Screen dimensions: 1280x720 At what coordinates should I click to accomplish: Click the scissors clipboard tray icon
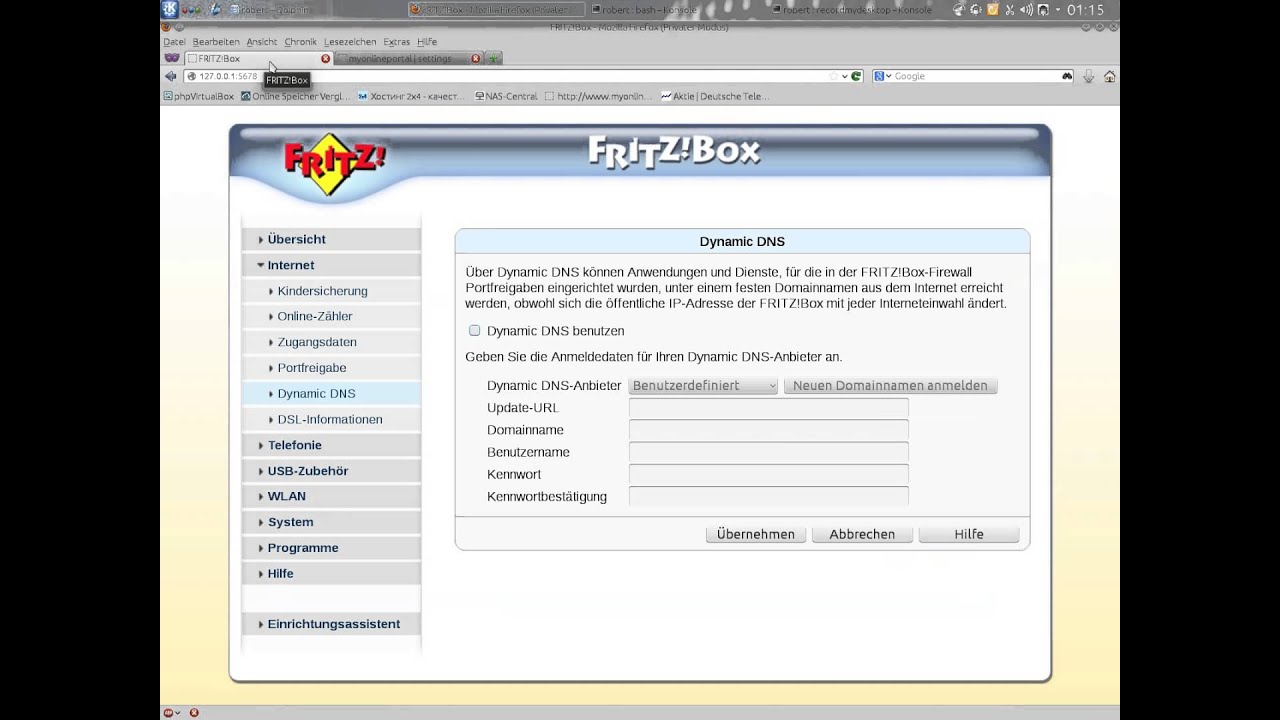[x=1010, y=10]
